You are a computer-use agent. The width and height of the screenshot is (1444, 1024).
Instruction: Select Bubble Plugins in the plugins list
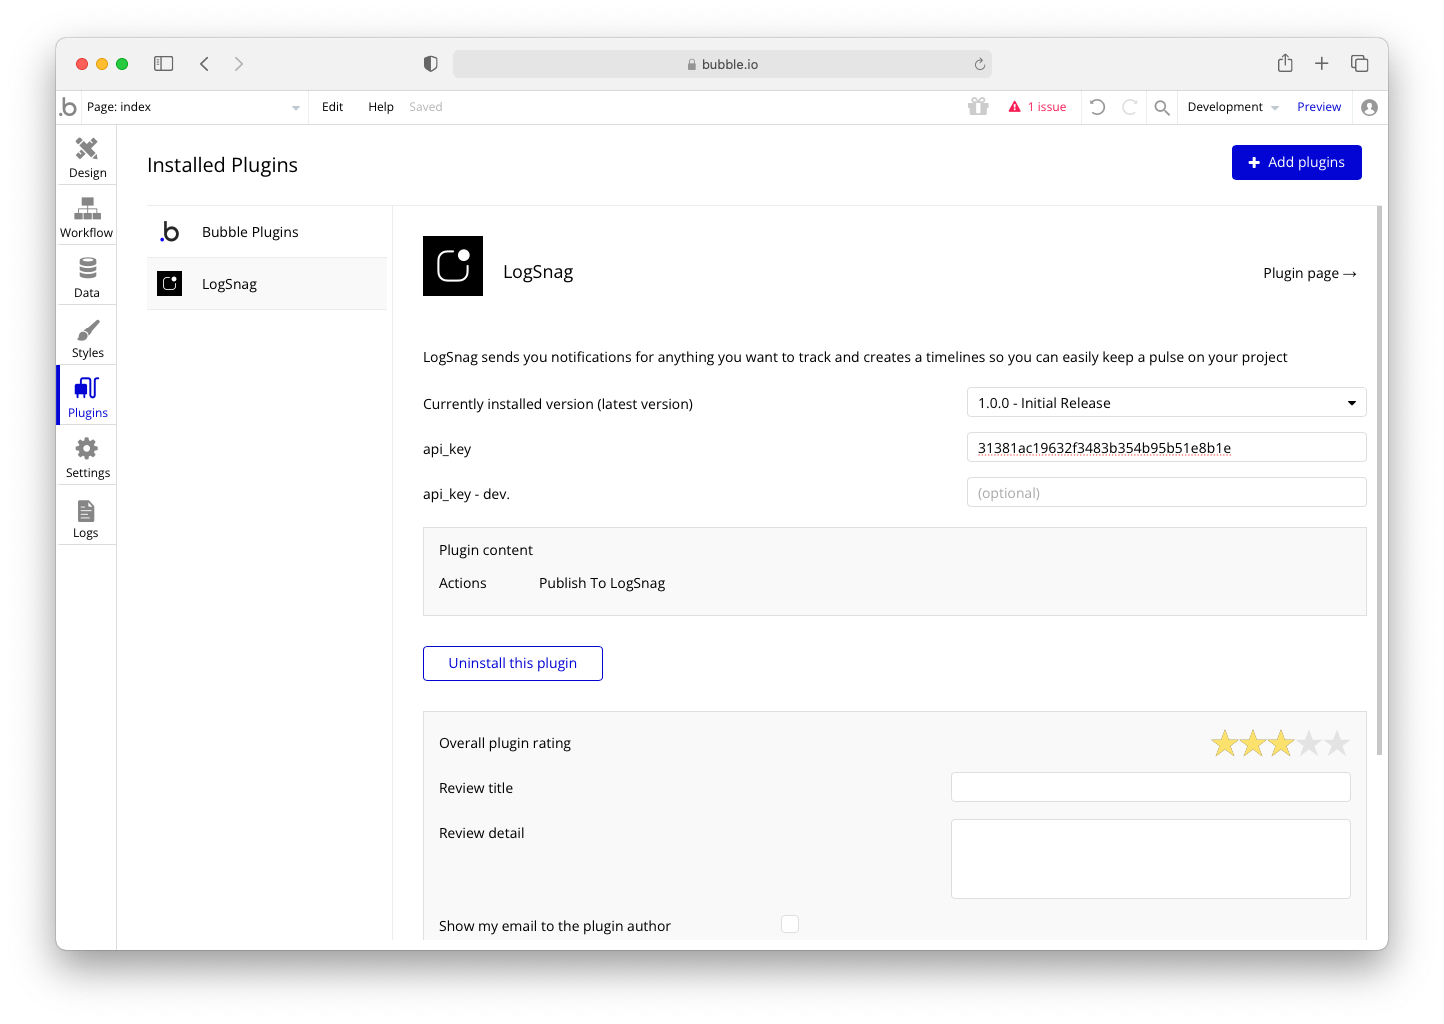tap(267, 232)
